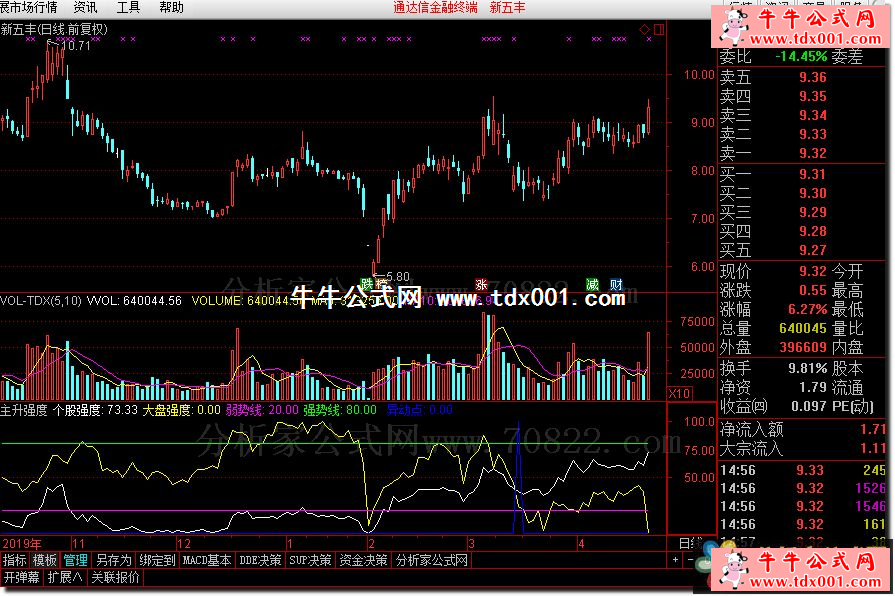Click the 收益(四) value 0.097
Screen dimensions: 895x596
point(809,406)
